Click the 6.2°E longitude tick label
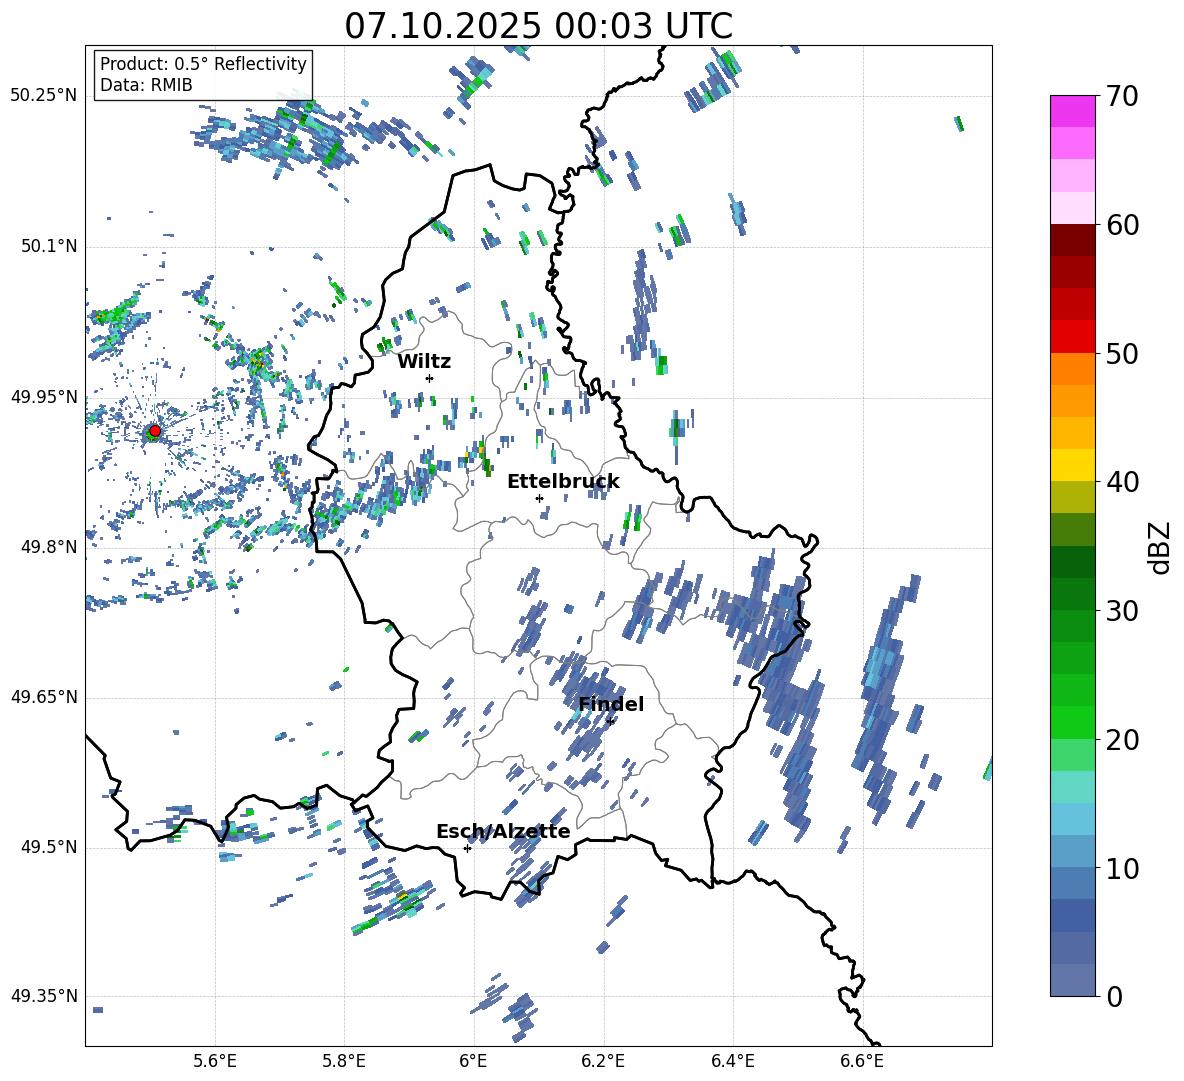 [603, 1060]
